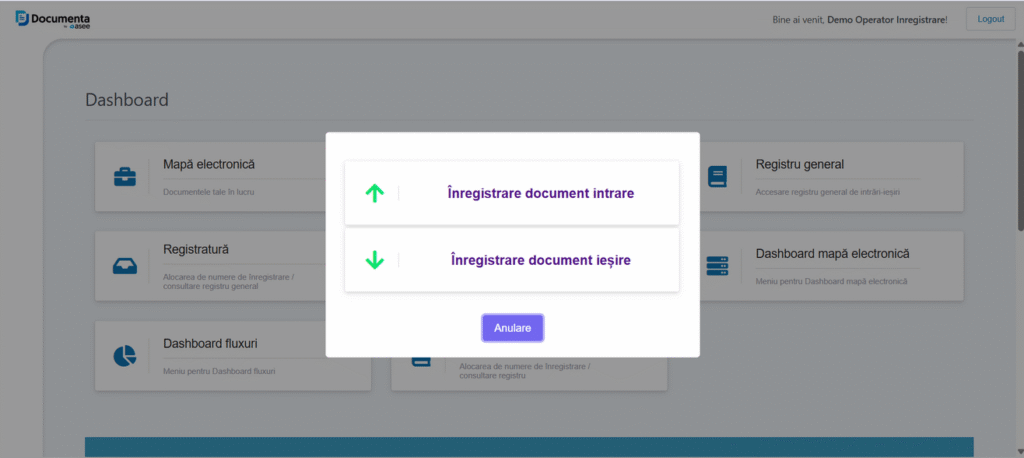
Task: Click the Demo Operator Inregistrare user name
Action: [x=886, y=19]
